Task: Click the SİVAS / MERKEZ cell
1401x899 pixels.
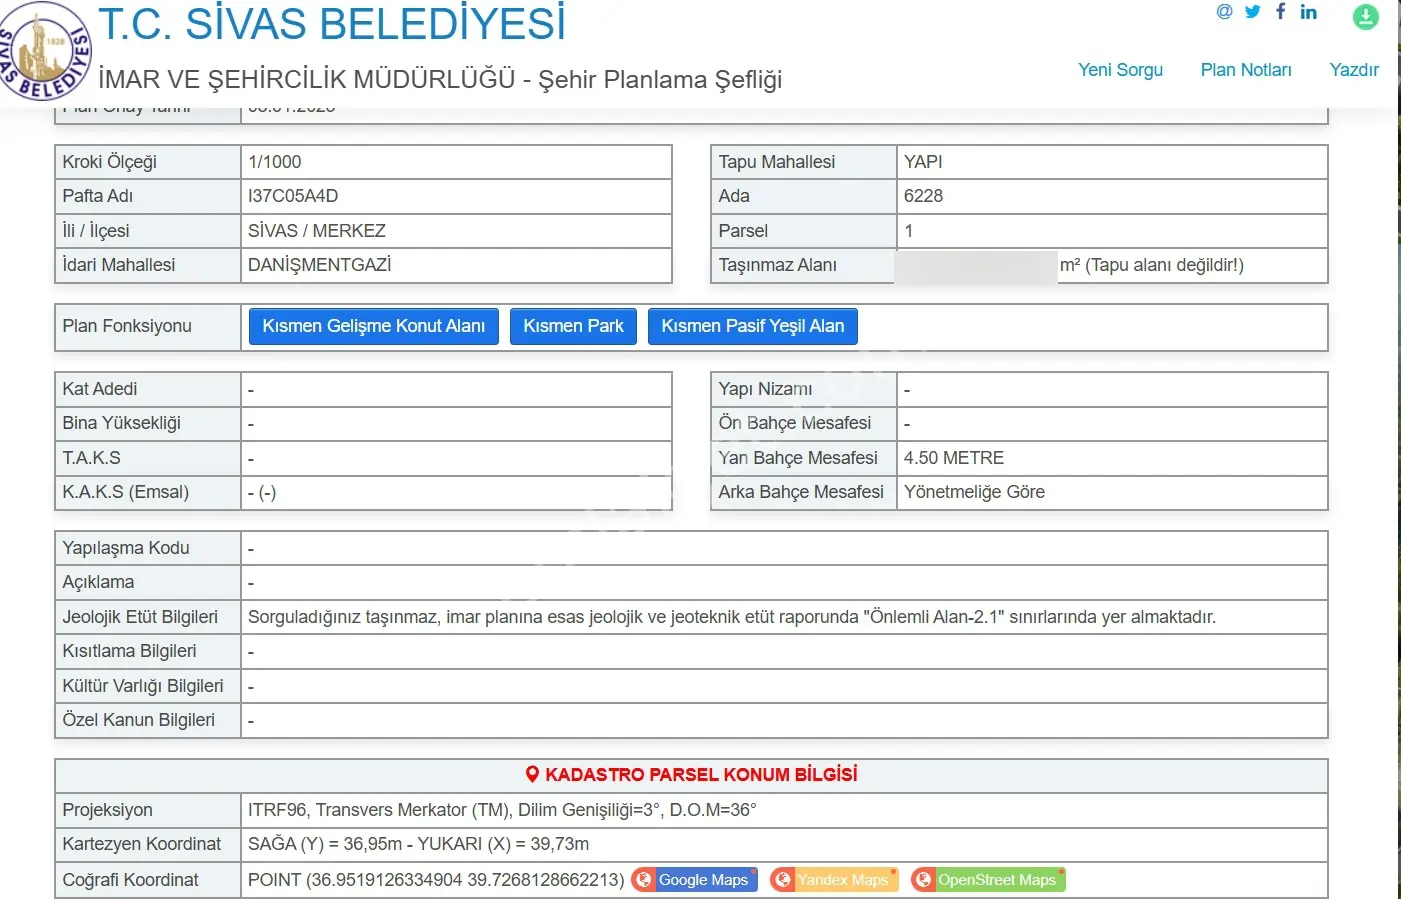Action: (x=456, y=231)
